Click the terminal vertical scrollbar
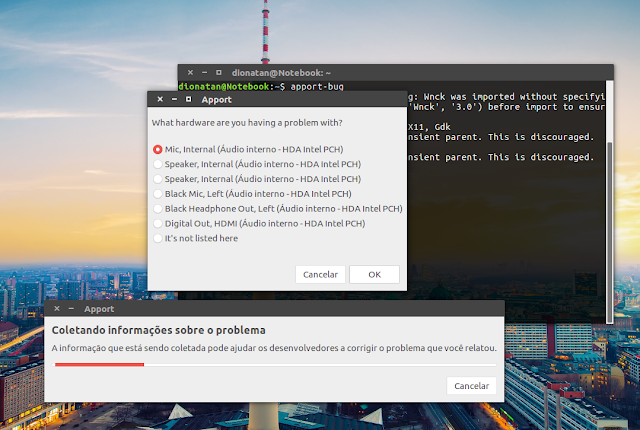640x430 pixels. point(609,232)
